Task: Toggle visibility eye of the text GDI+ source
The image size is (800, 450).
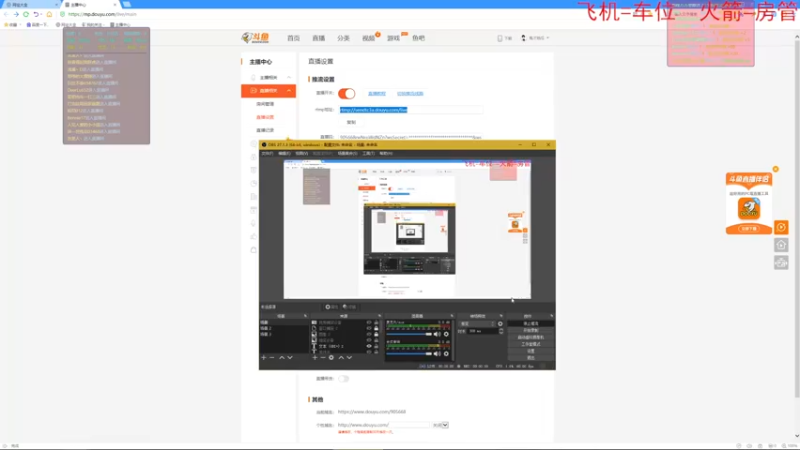Action: [369, 346]
